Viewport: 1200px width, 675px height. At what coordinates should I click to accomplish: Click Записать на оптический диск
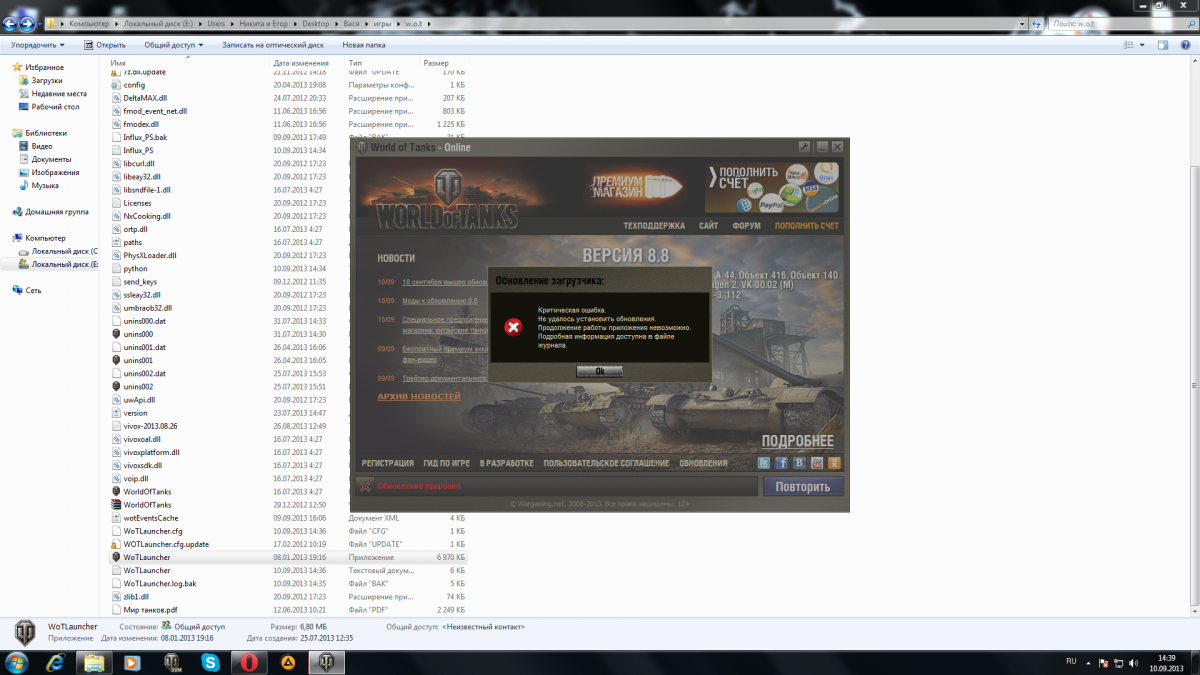click(x=273, y=45)
